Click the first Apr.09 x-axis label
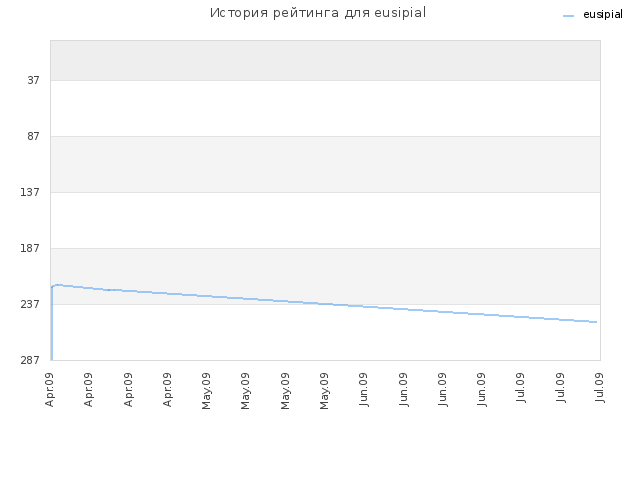 (49, 390)
